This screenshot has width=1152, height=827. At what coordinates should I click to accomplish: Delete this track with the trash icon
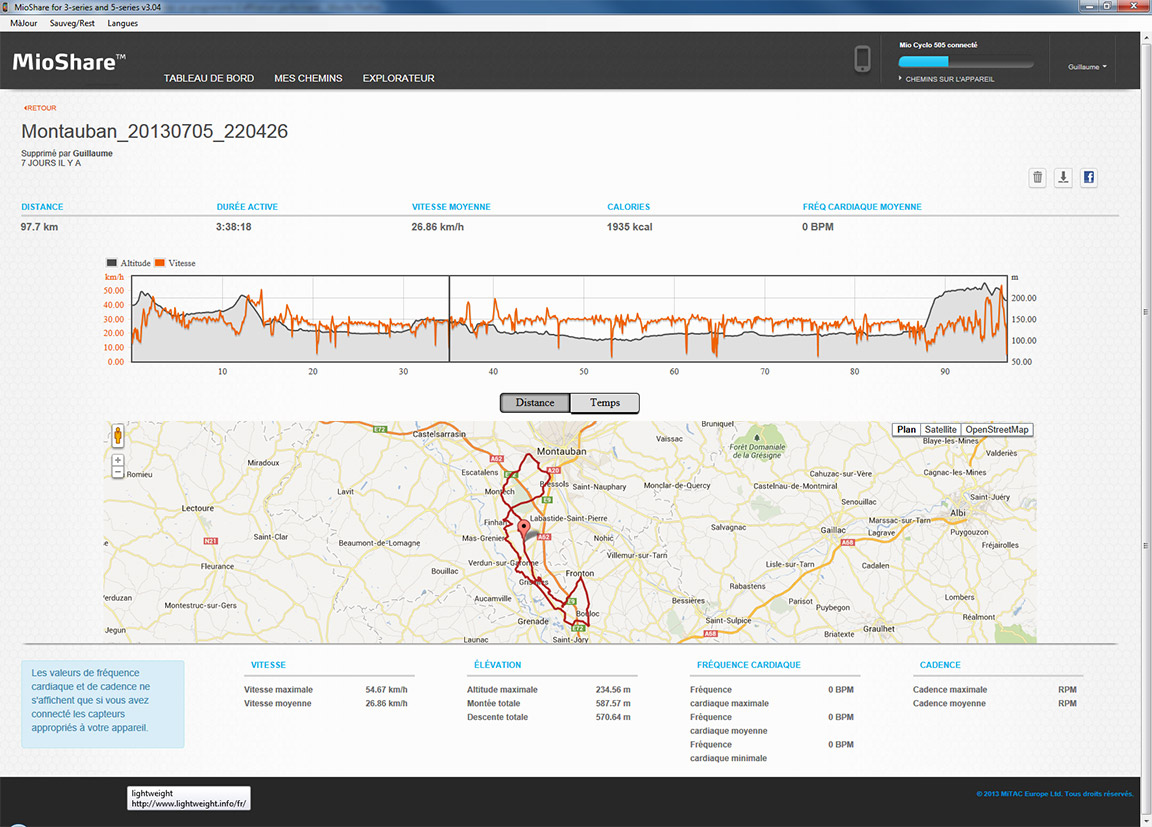pyautogui.click(x=1037, y=177)
